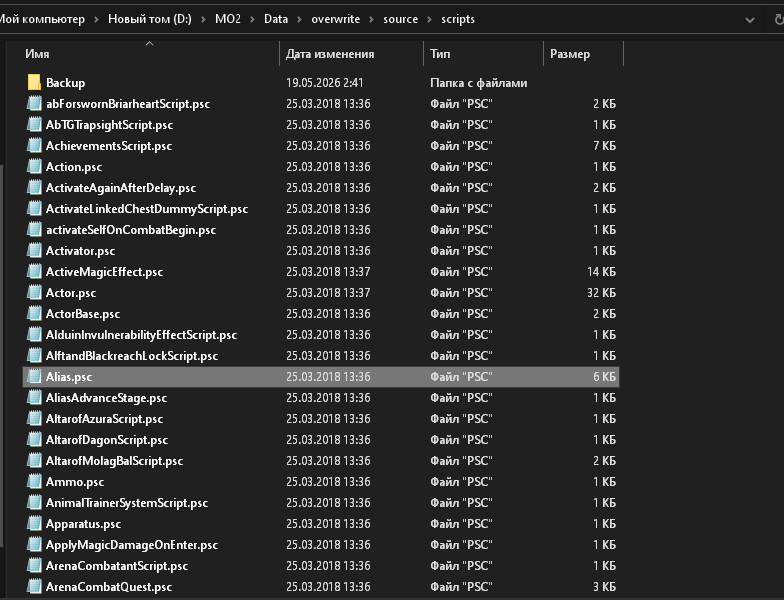Go to Мой компьютер in breadcrumb
784x600 pixels.
42,19
